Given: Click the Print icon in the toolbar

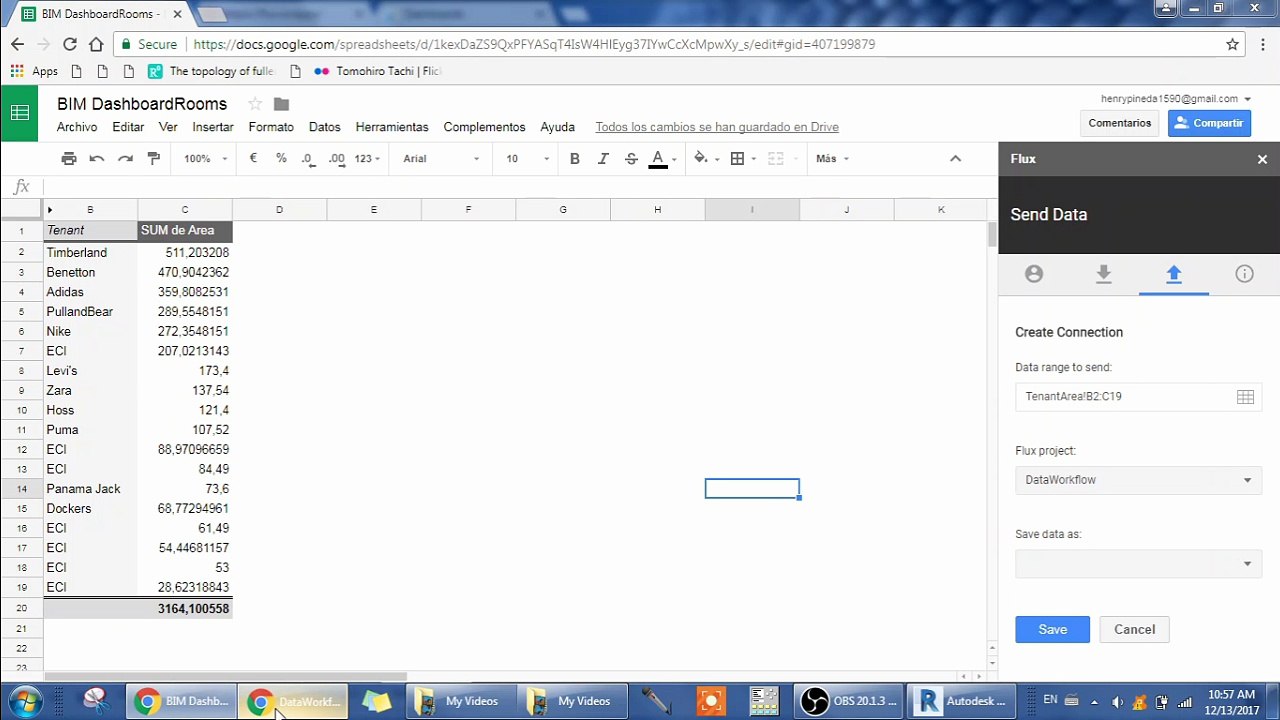Looking at the screenshot, I should coord(69,158).
